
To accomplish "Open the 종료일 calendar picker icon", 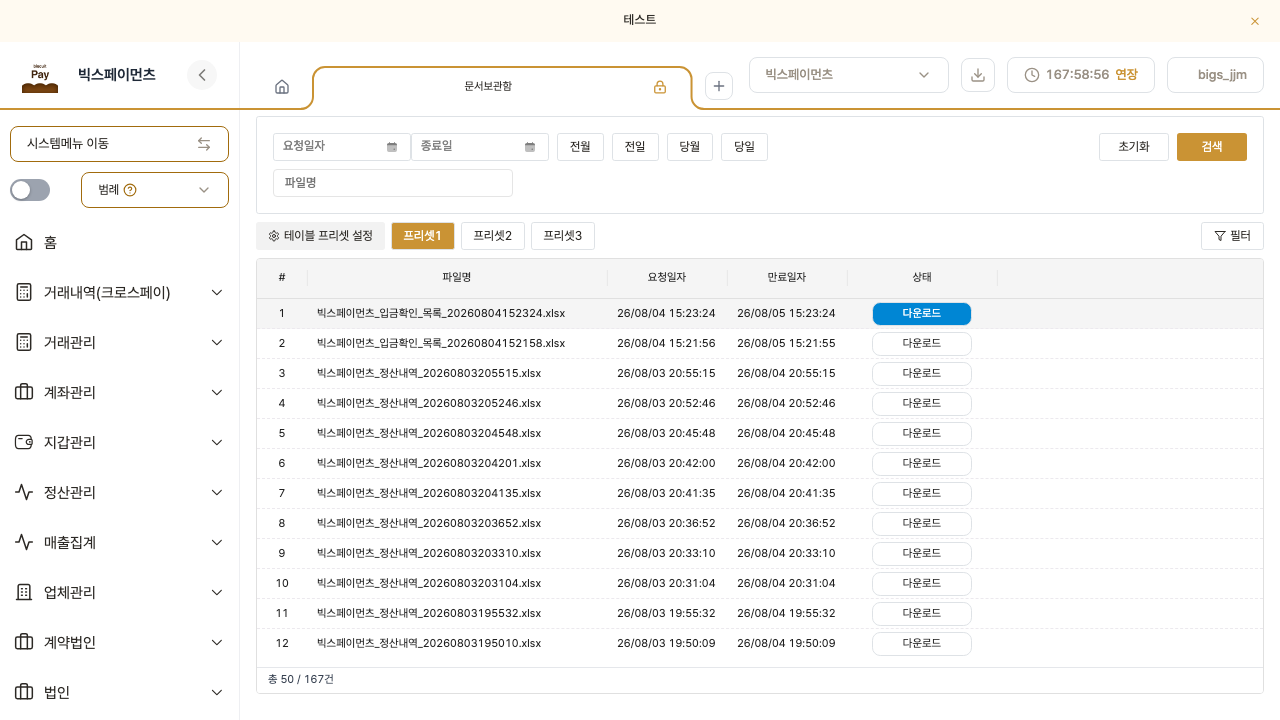I will tap(530, 147).
